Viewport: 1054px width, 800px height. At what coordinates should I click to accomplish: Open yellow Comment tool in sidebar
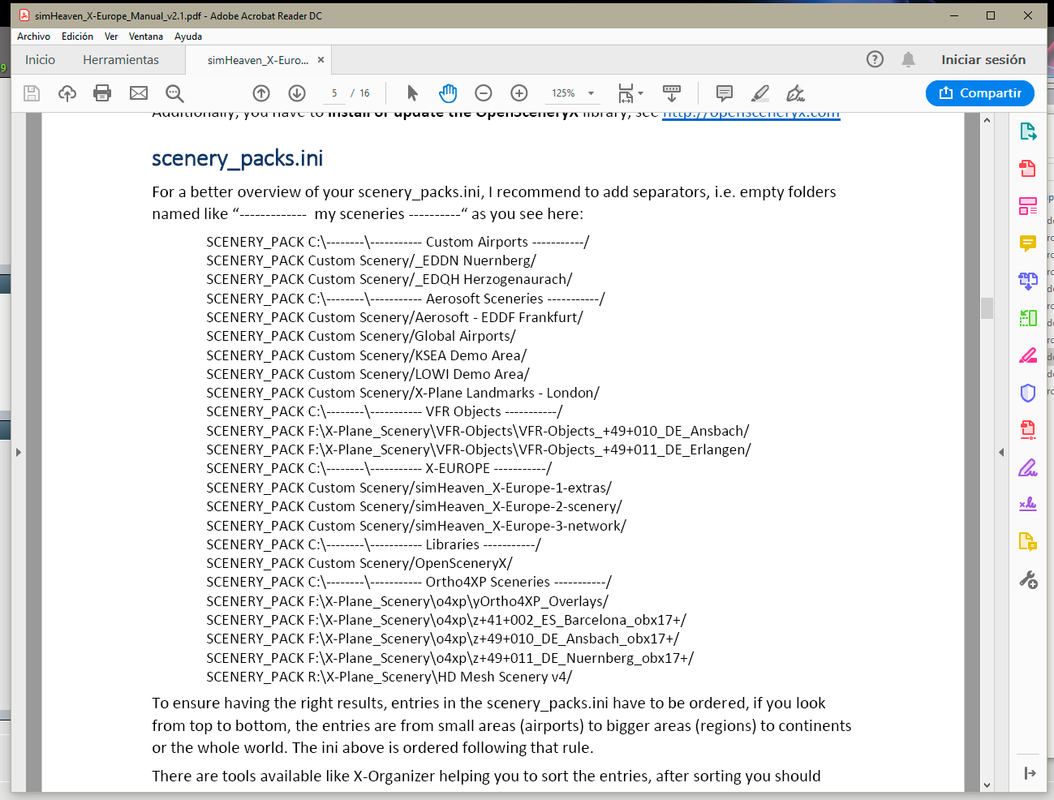click(1028, 243)
